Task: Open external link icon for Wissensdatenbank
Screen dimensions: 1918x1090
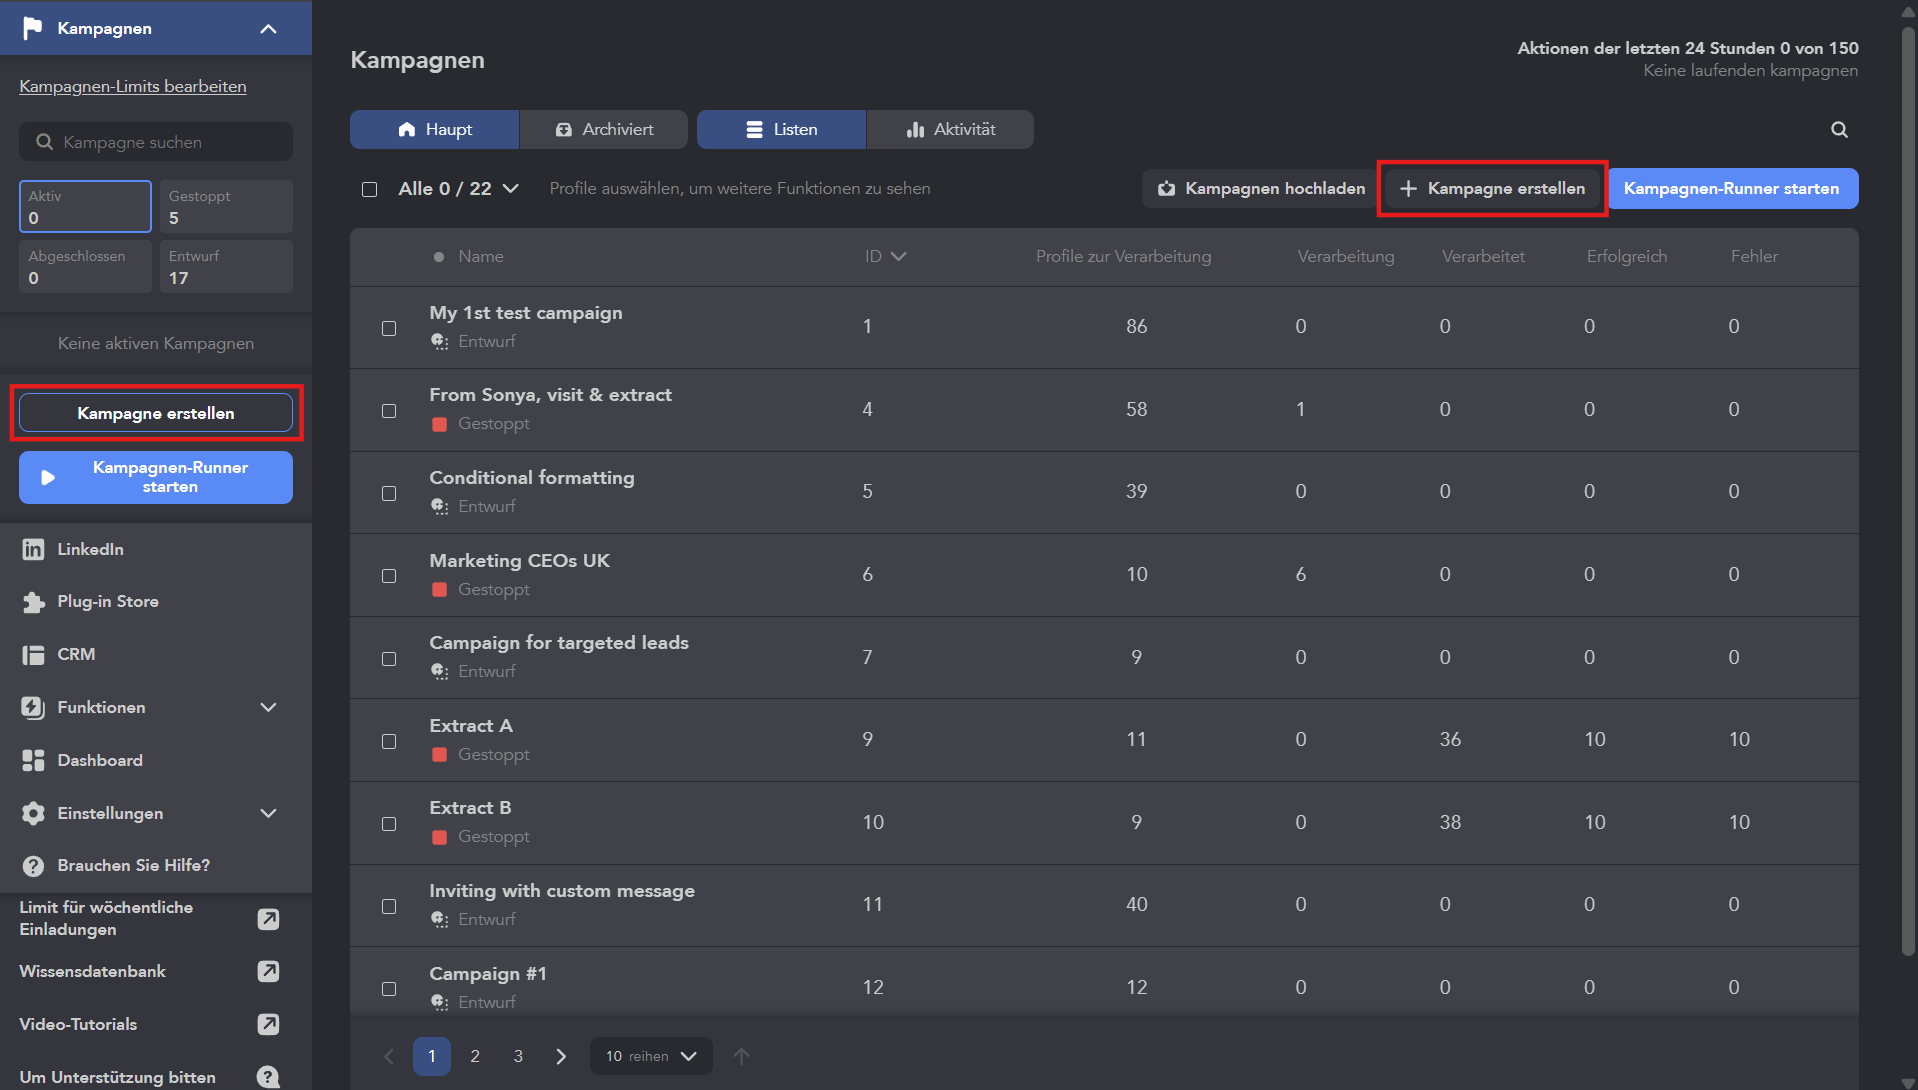Action: [268, 971]
